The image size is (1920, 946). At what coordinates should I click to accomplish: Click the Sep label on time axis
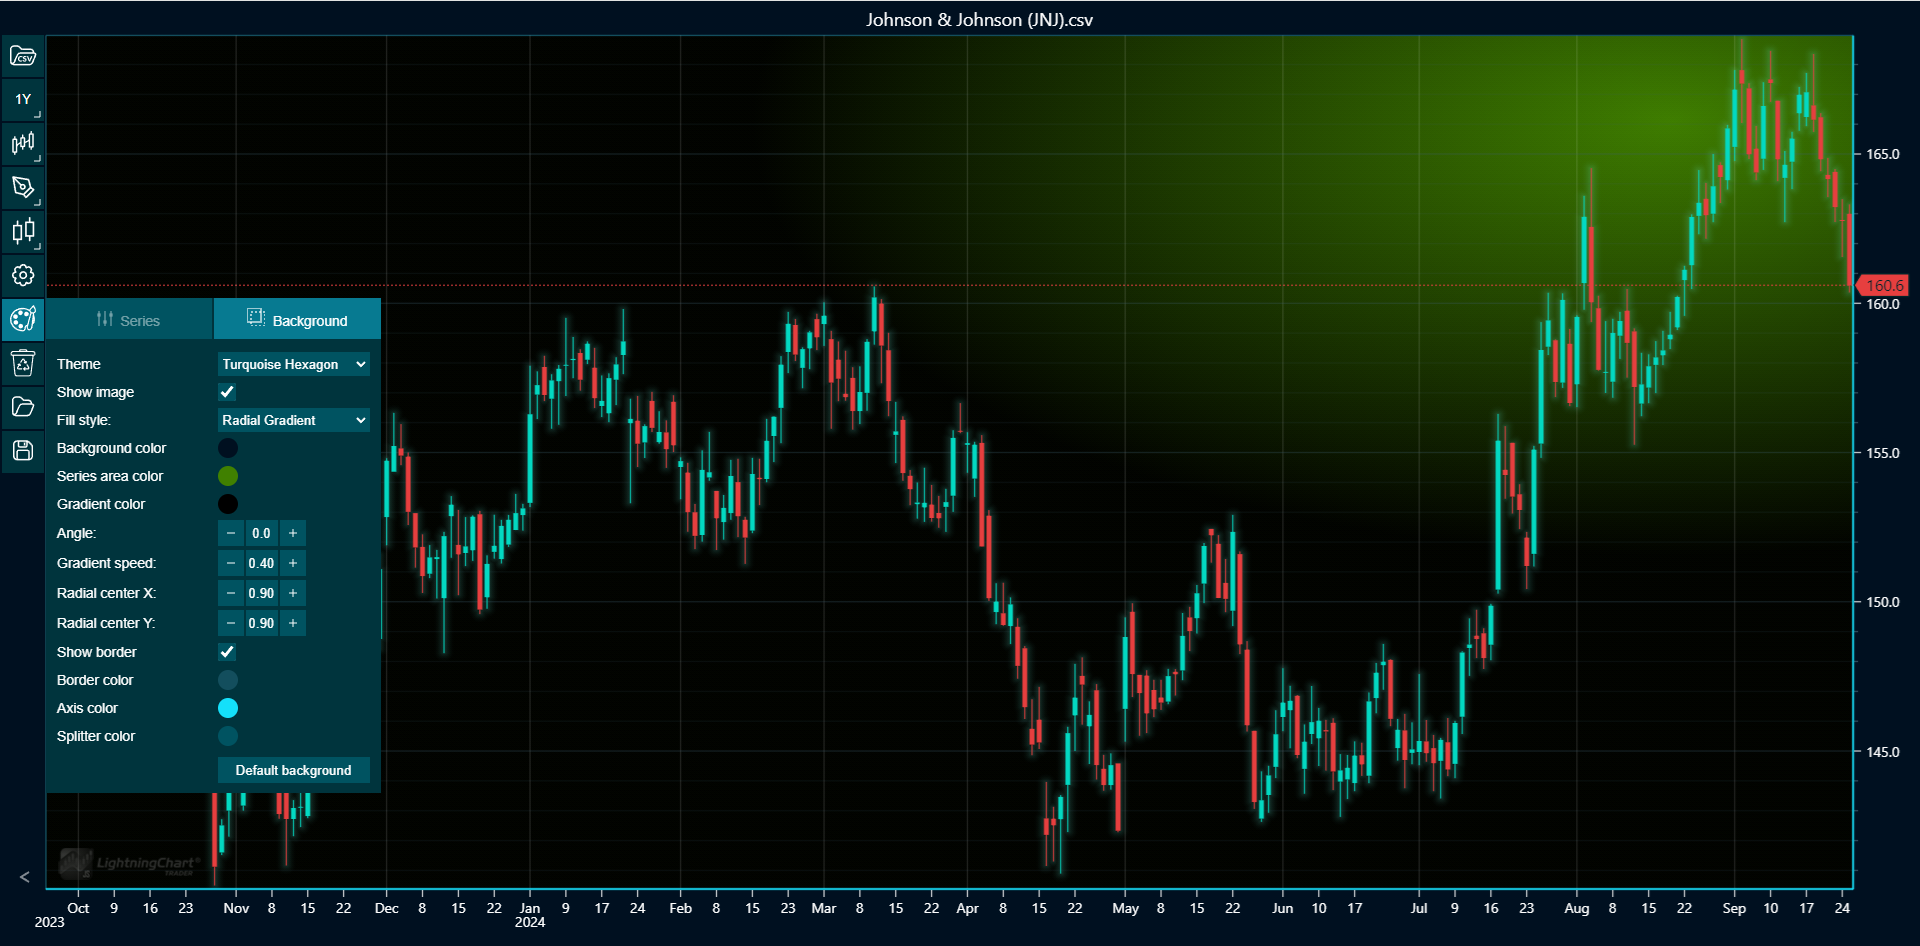pos(1734,908)
